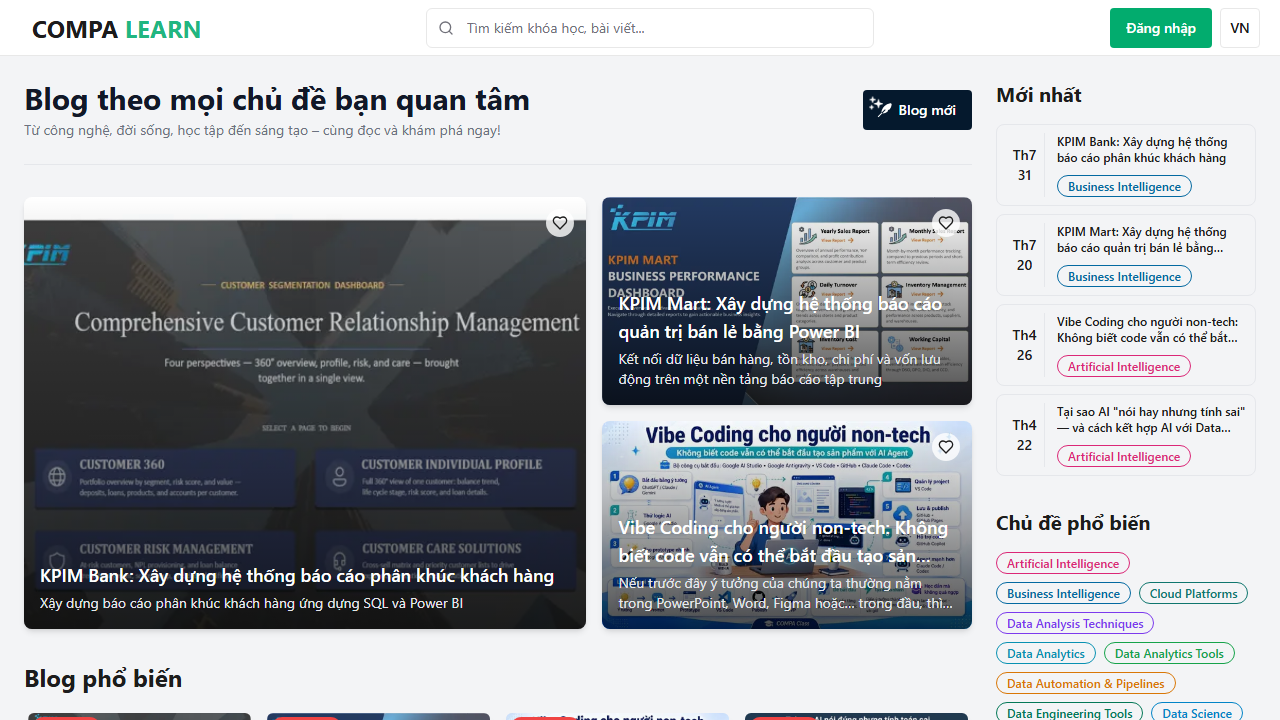Click Artificial Intelligence tag under Th4 22 post
The image size is (1280, 720).
[x=1124, y=457]
